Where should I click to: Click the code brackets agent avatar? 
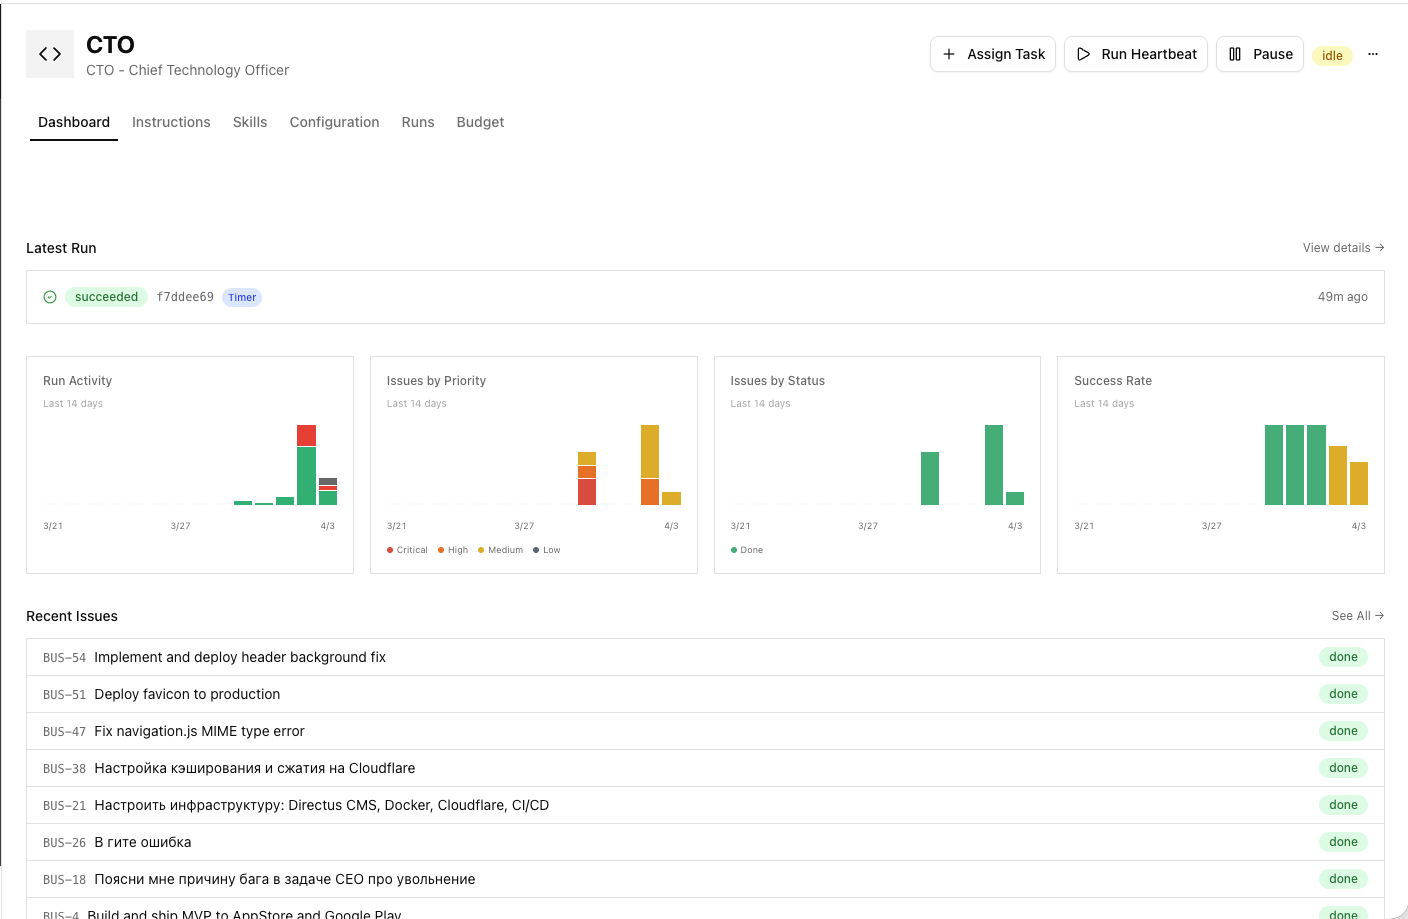(x=49, y=53)
